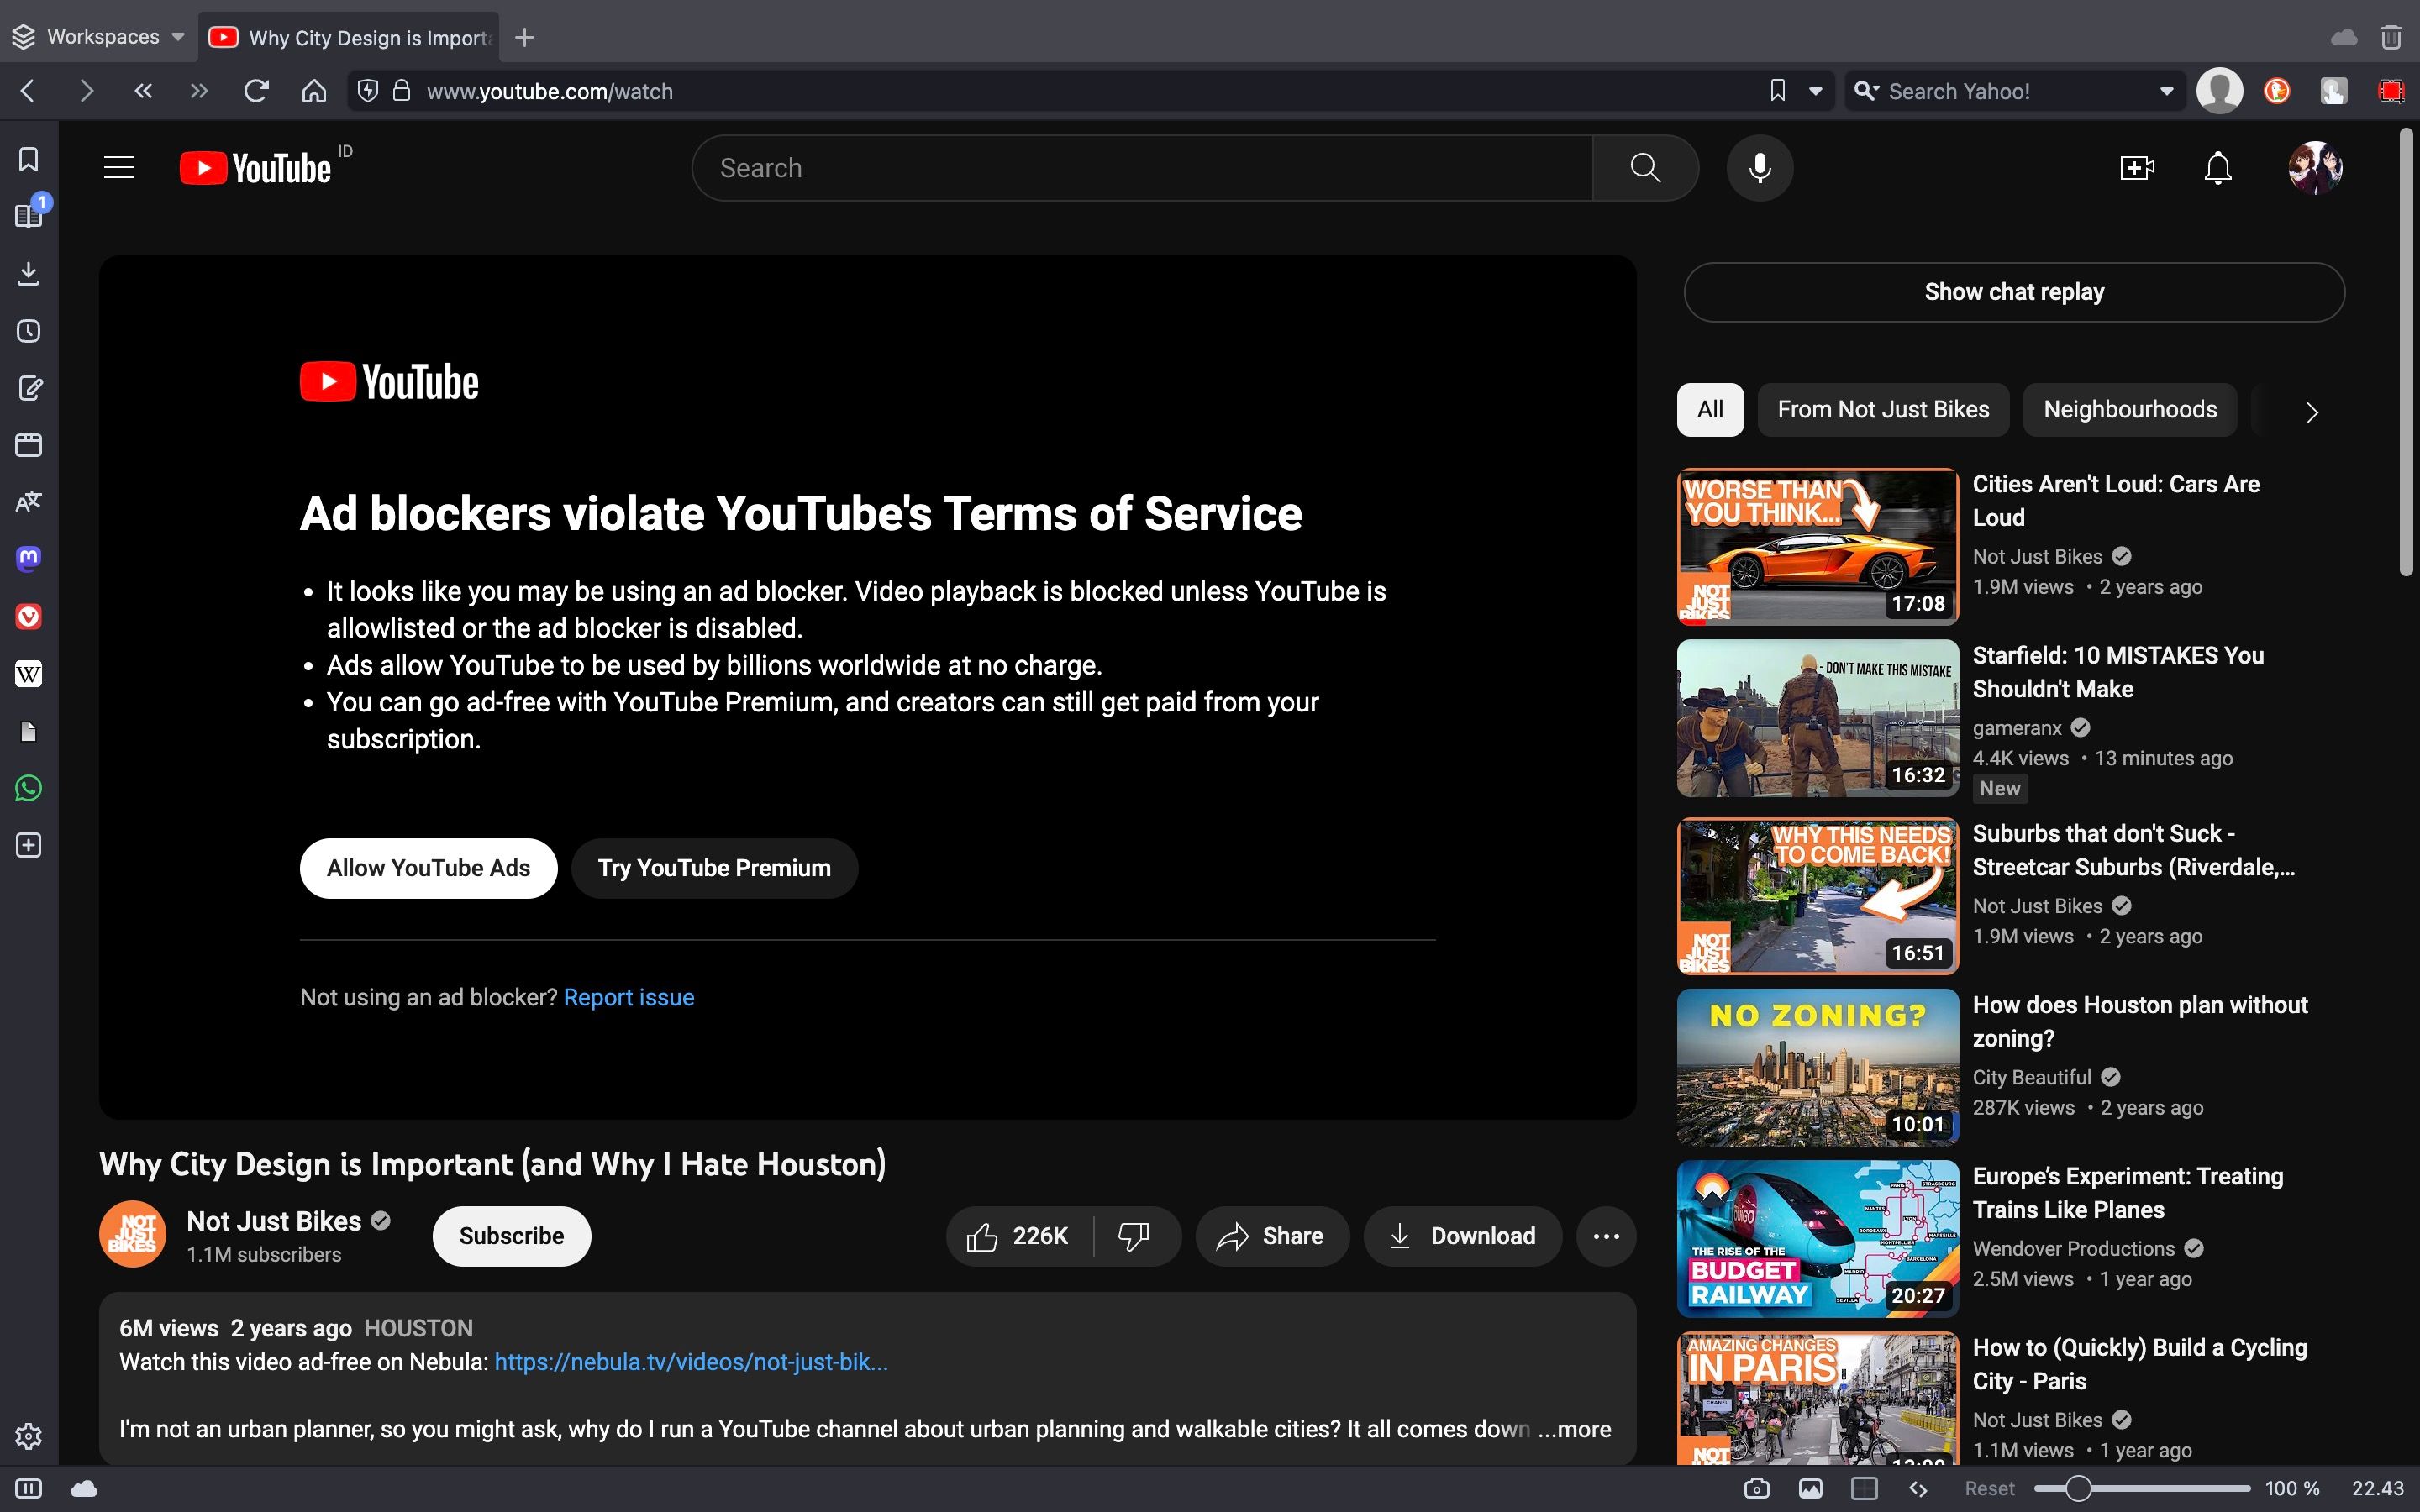Drag the browser zoom slider at 100%
The image size is (2420, 1512).
pos(2077,1489)
